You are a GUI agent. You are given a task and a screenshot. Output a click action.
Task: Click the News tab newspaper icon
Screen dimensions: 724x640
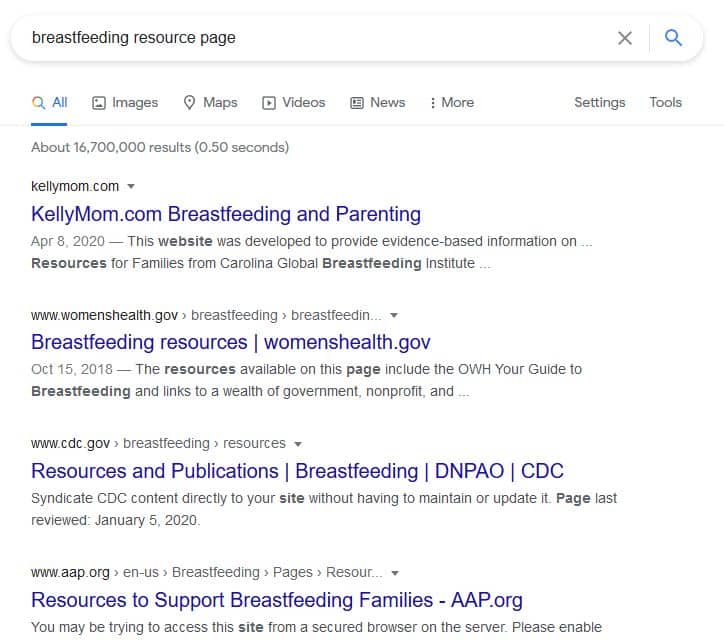pos(357,102)
